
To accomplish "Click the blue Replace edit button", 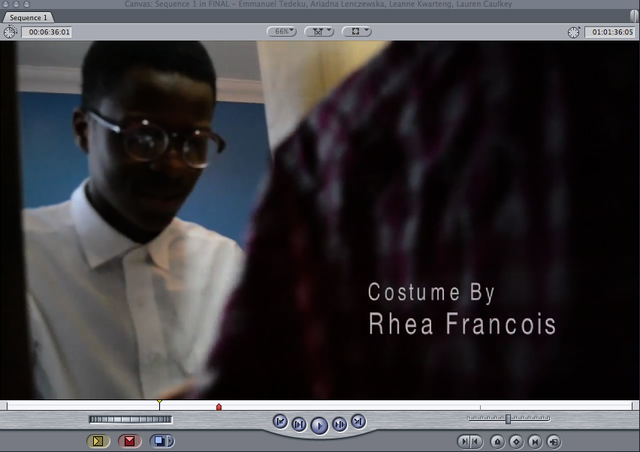I will click(159, 441).
